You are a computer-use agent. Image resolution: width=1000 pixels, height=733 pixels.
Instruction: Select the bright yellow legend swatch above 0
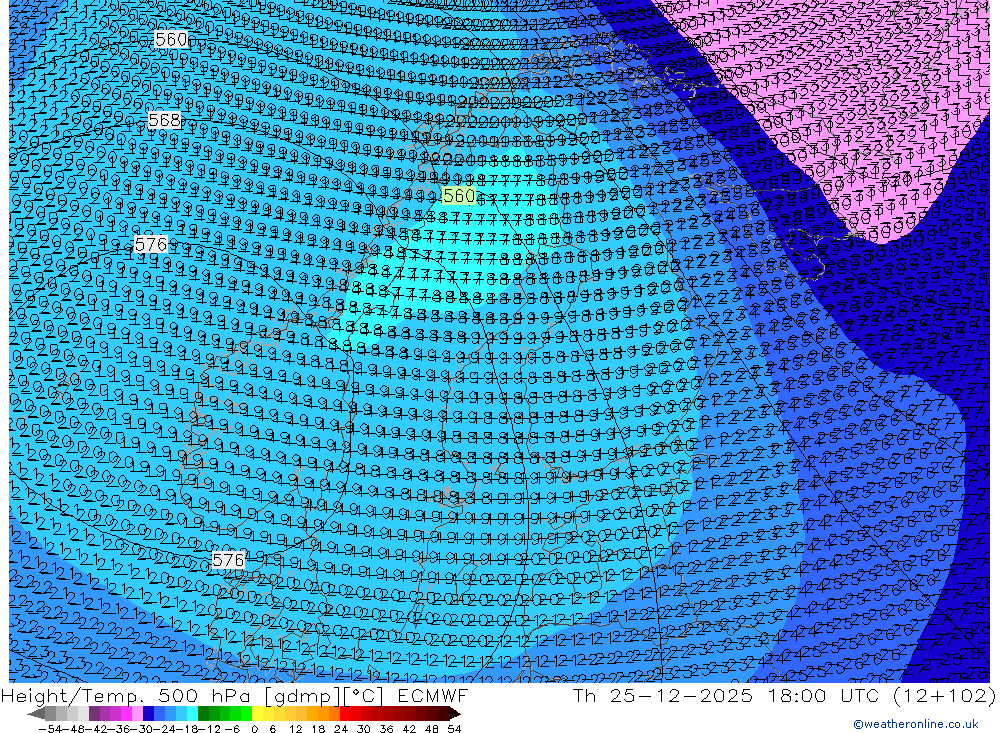point(258,714)
